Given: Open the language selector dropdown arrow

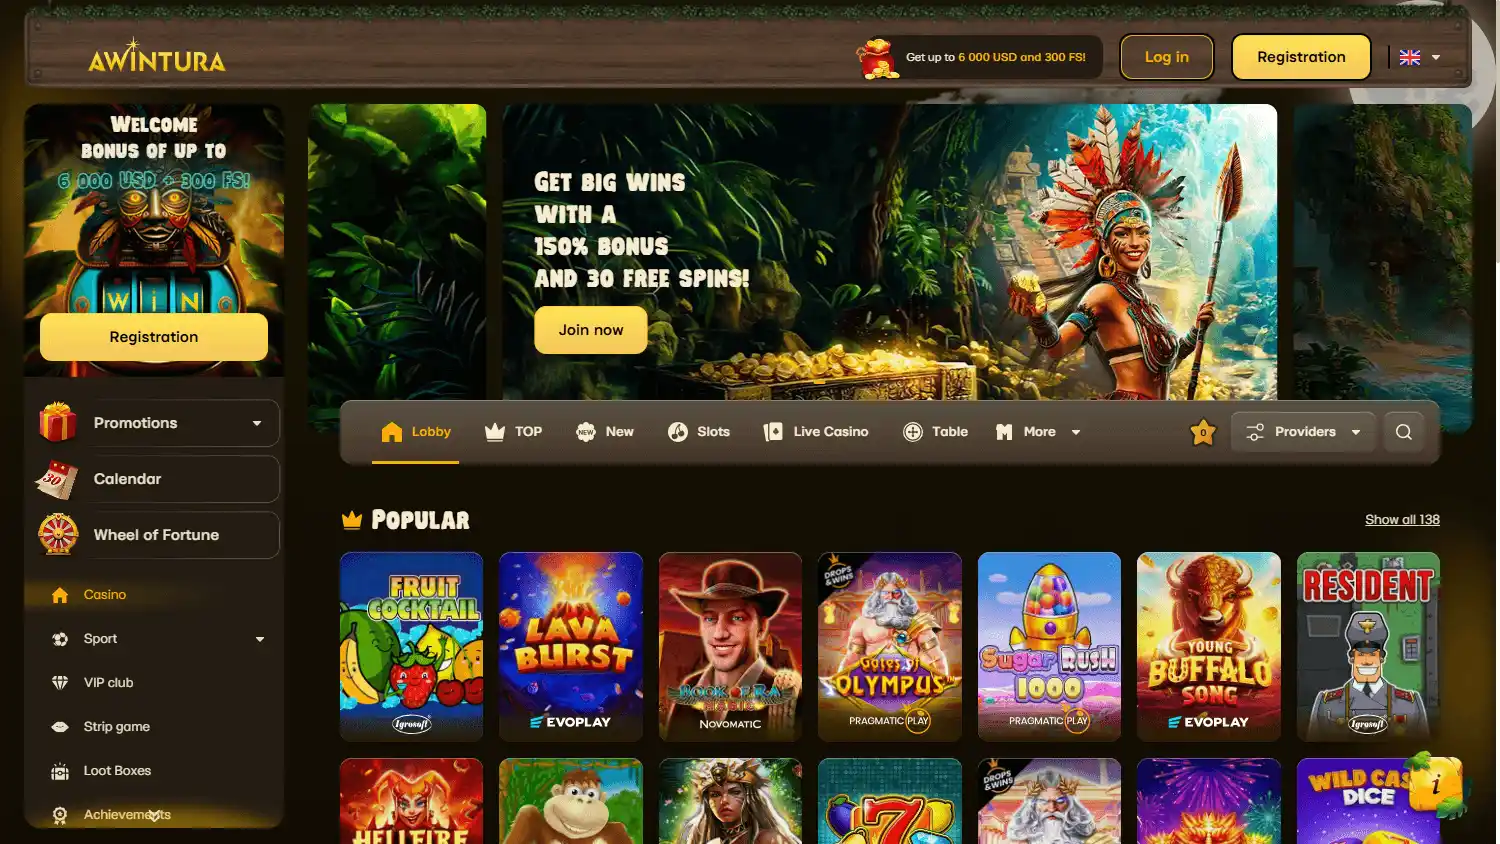Looking at the screenshot, I should tap(1436, 57).
